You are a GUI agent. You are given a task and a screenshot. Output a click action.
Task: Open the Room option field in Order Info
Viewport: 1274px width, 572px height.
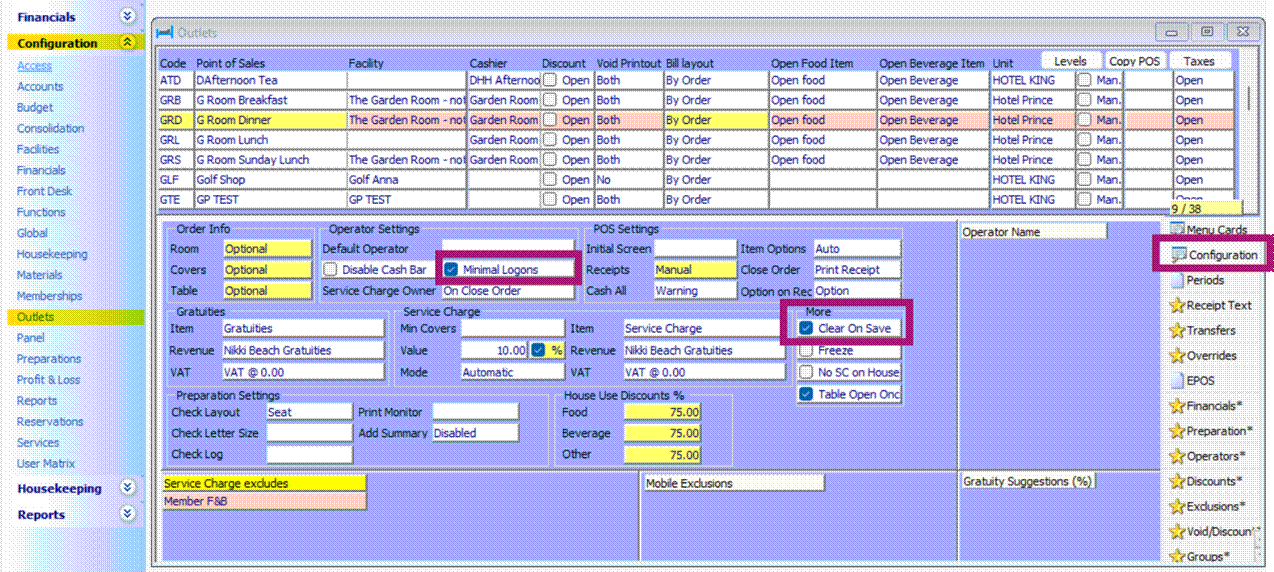click(267, 249)
